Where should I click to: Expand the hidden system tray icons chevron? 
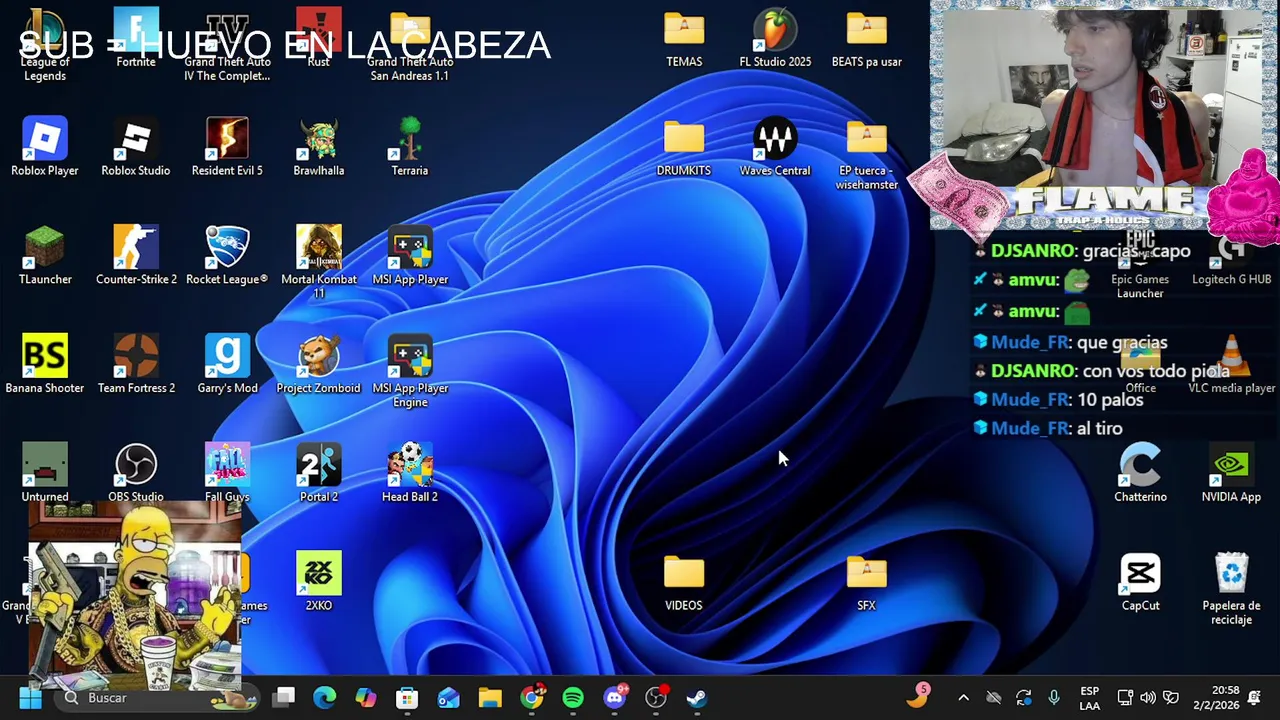(963, 698)
